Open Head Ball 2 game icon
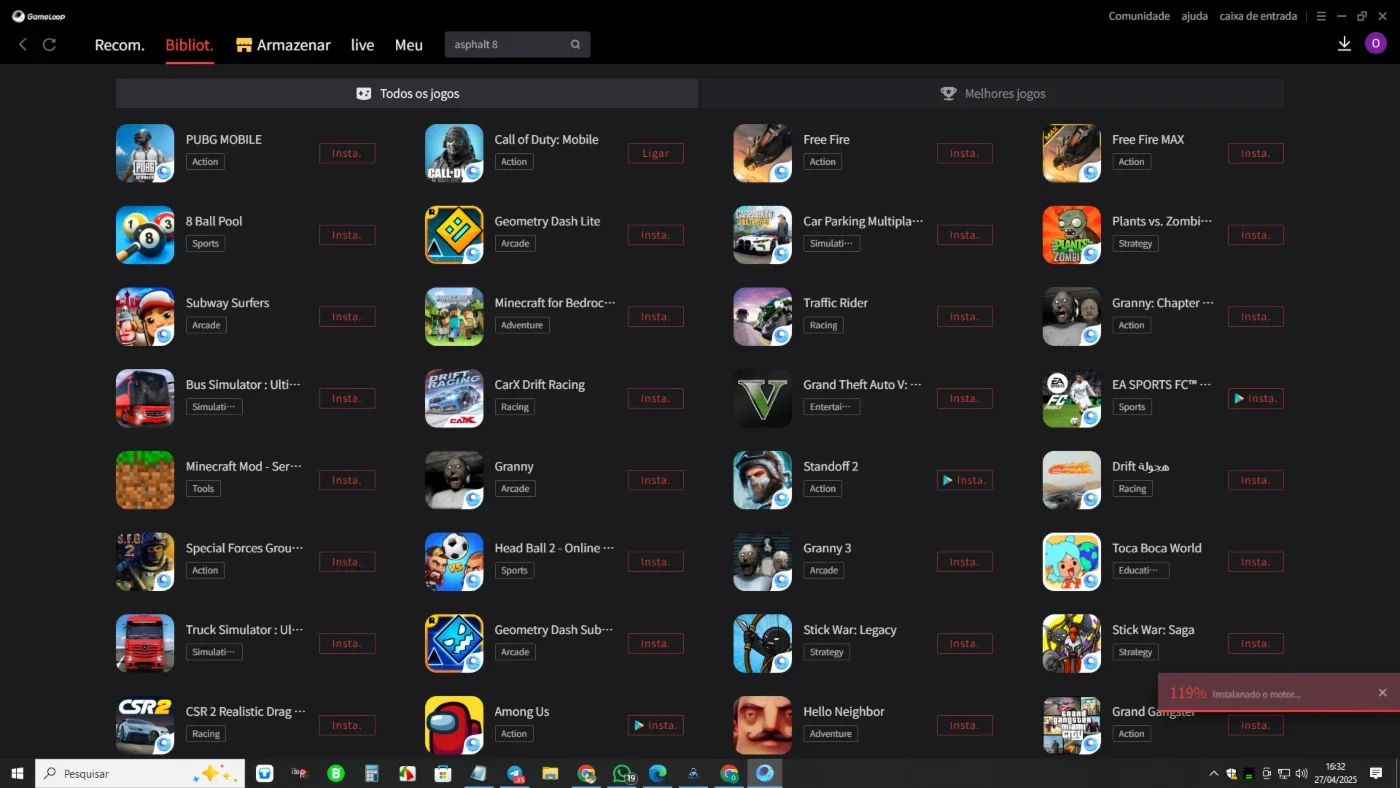1400x788 pixels. pos(454,562)
